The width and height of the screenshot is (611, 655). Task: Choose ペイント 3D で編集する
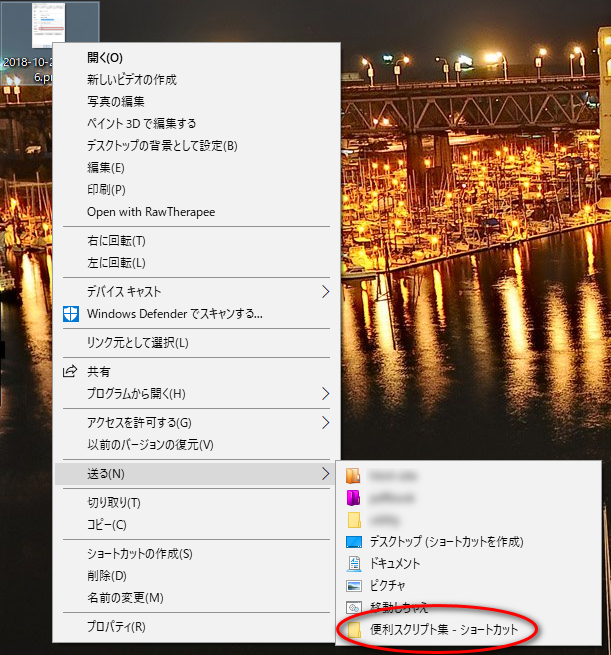(141, 124)
